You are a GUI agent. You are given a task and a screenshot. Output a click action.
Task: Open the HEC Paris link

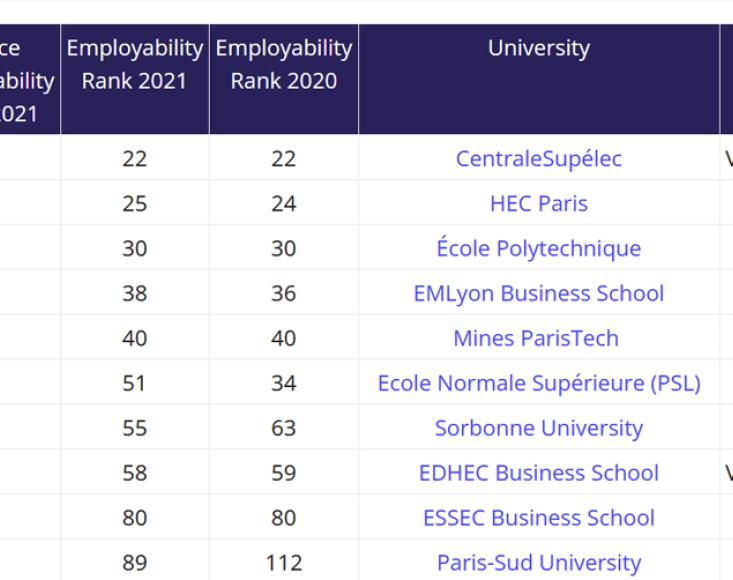(x=539, y=204)
